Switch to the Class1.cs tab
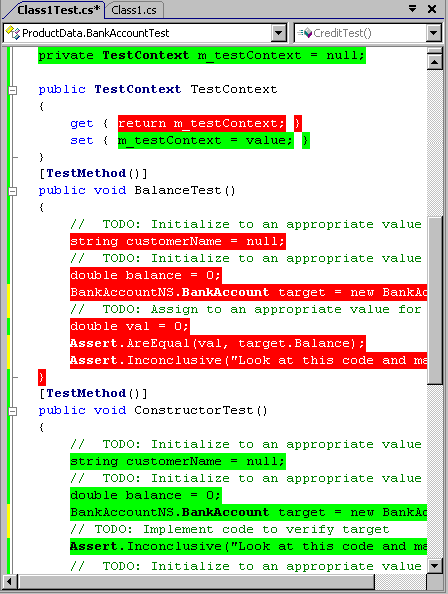 [x=134, y=10]
